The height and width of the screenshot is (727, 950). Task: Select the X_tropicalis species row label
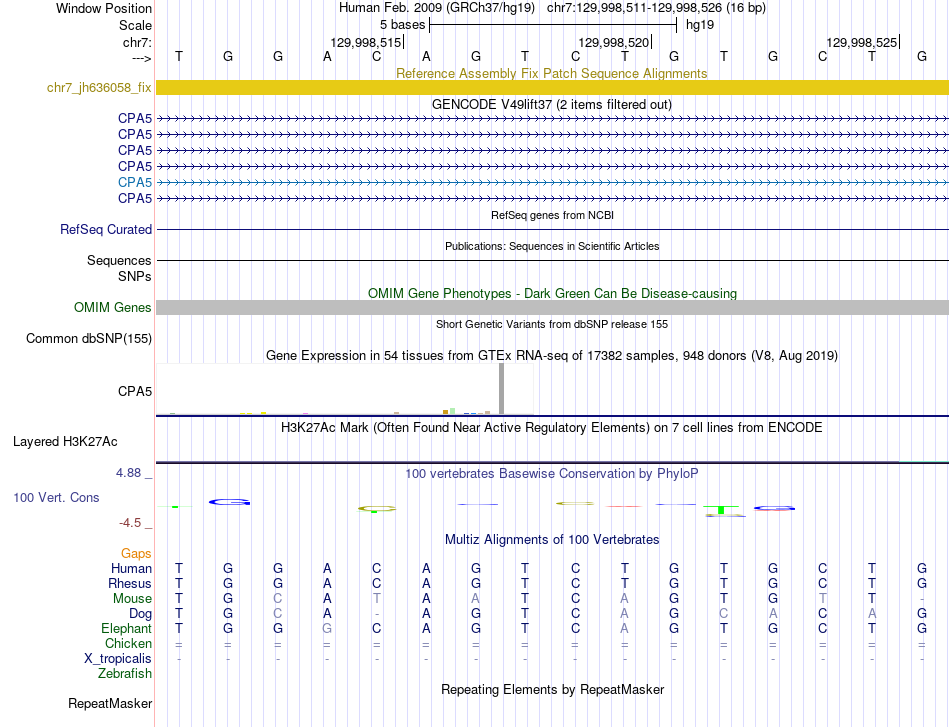pyautogui.click(x=118, y=659)
